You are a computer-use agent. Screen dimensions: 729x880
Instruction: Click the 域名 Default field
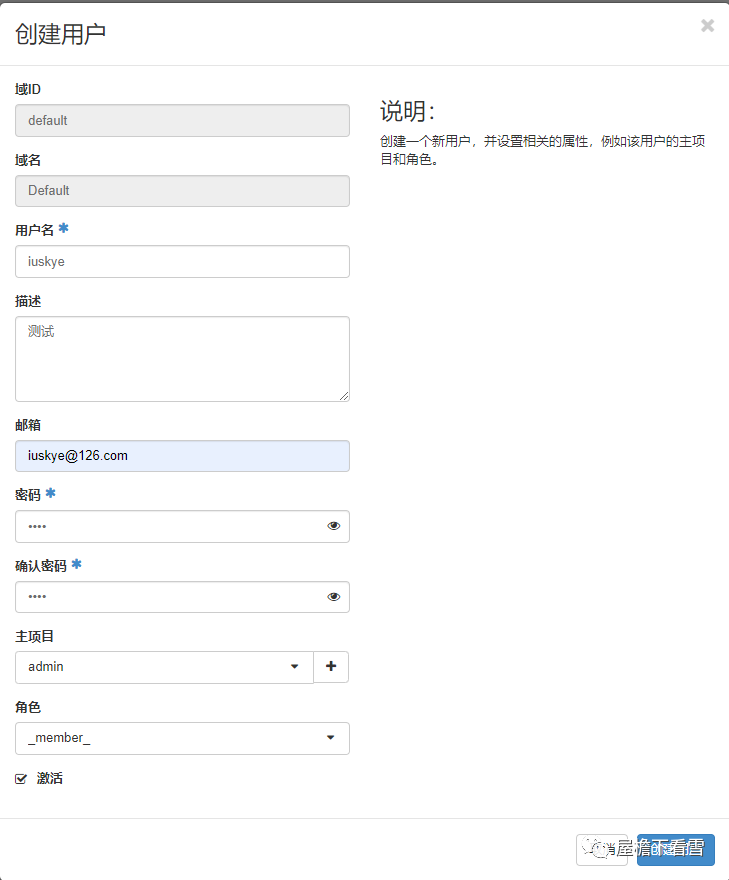(182, 191)
